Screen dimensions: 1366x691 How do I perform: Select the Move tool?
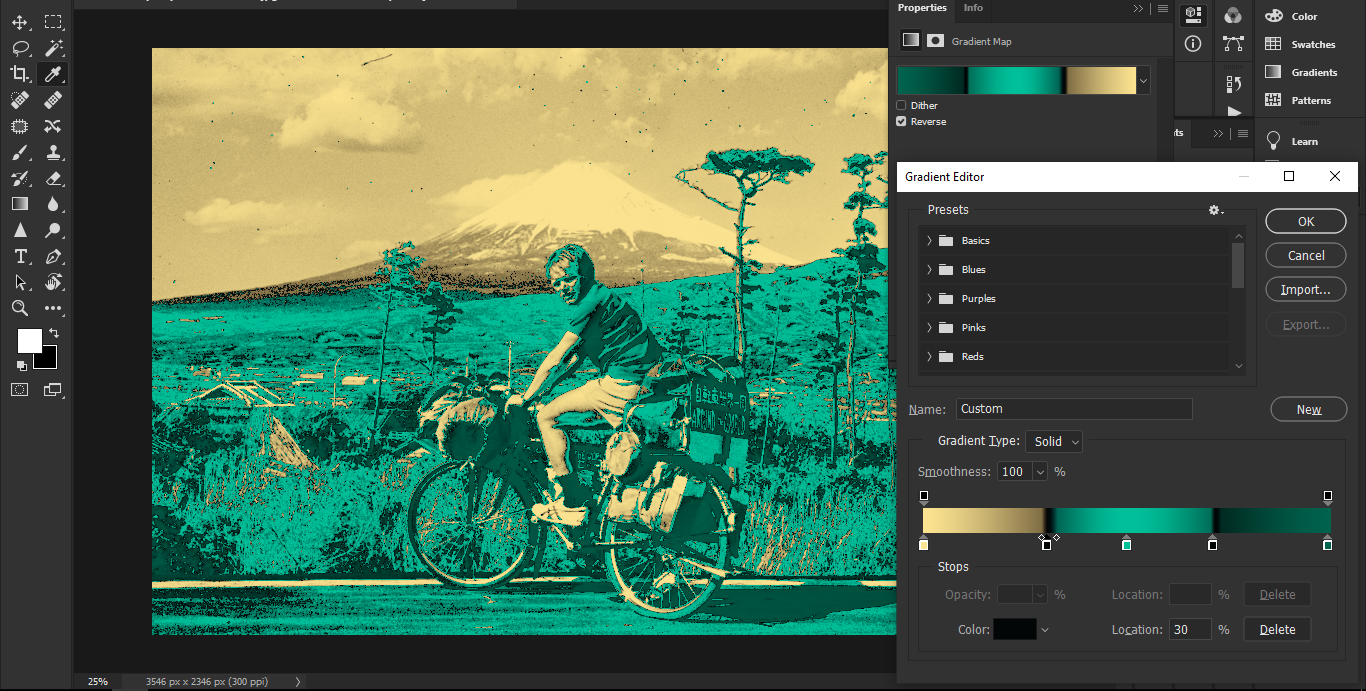click(x=20, y=21)
